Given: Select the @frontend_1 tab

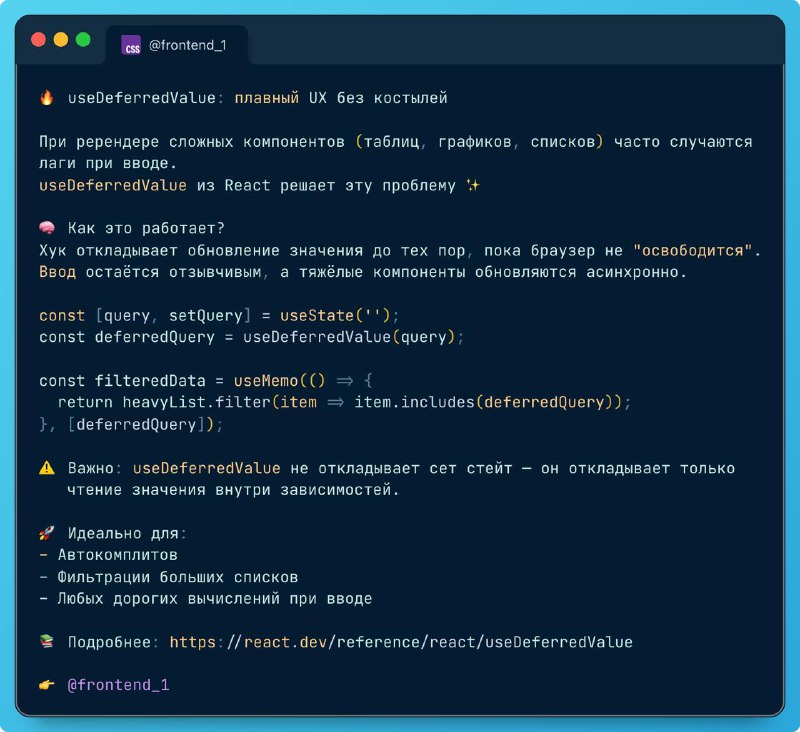Looking at the screenshot, I should pos(177,45).
